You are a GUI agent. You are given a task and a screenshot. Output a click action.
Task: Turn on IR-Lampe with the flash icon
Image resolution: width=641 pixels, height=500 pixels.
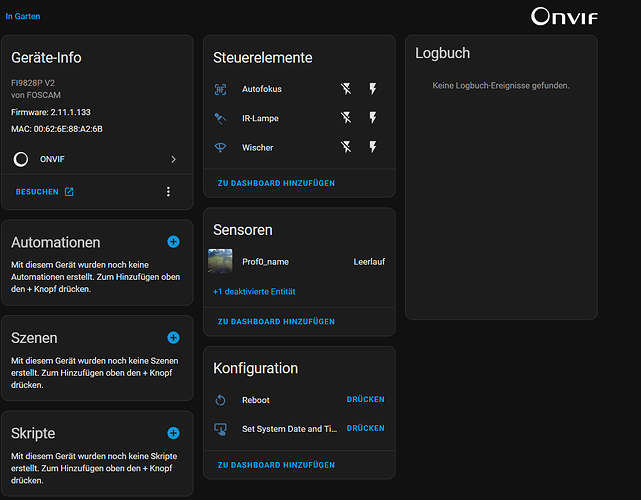pos(373,118)
